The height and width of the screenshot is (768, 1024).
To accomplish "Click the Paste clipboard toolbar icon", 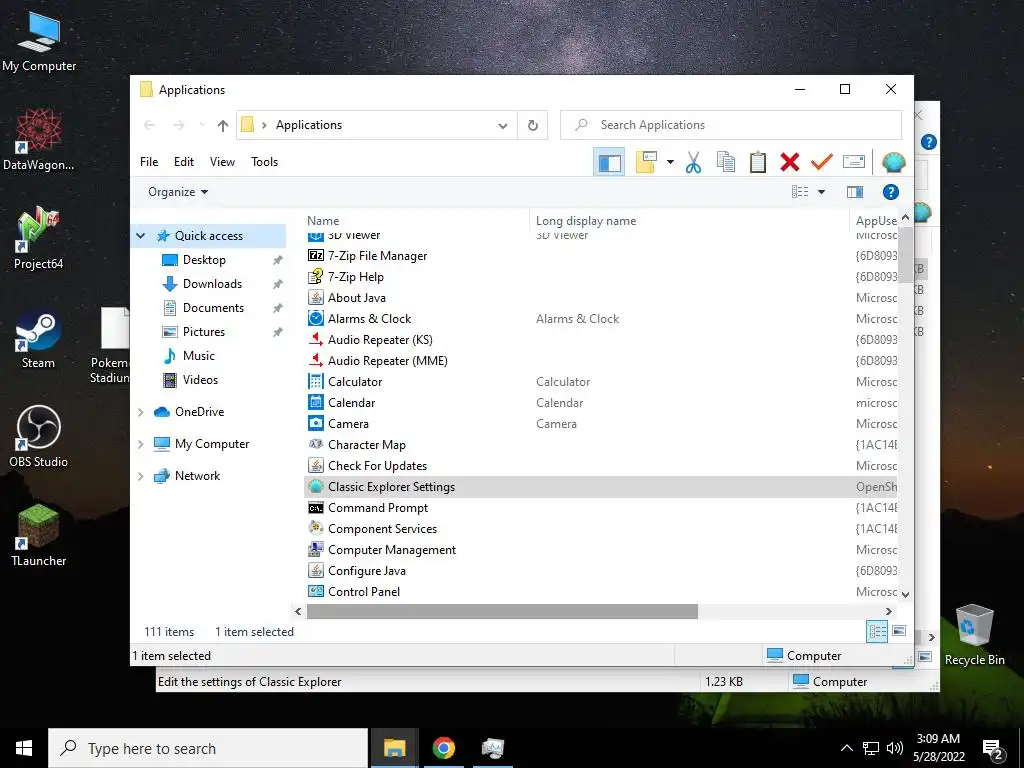I will coord(758,162).
